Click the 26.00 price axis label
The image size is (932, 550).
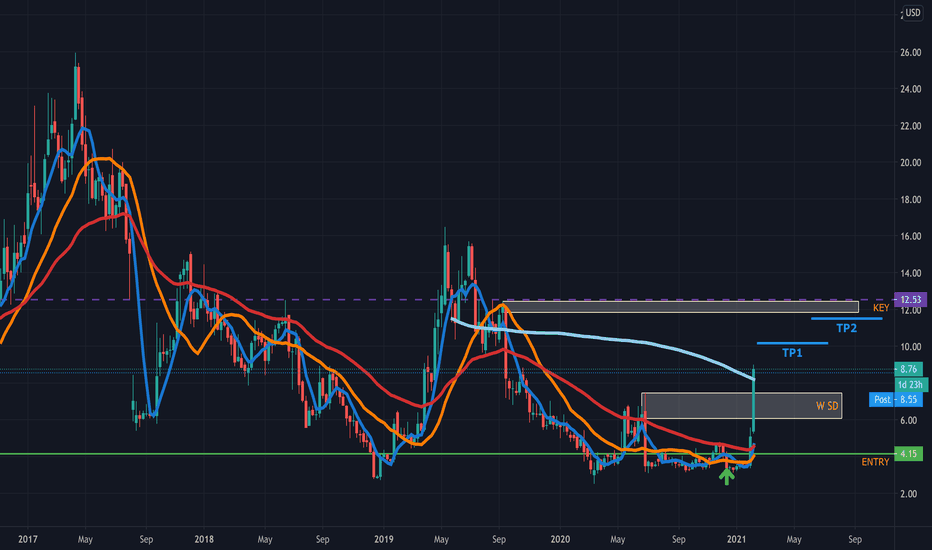point(911,52)
